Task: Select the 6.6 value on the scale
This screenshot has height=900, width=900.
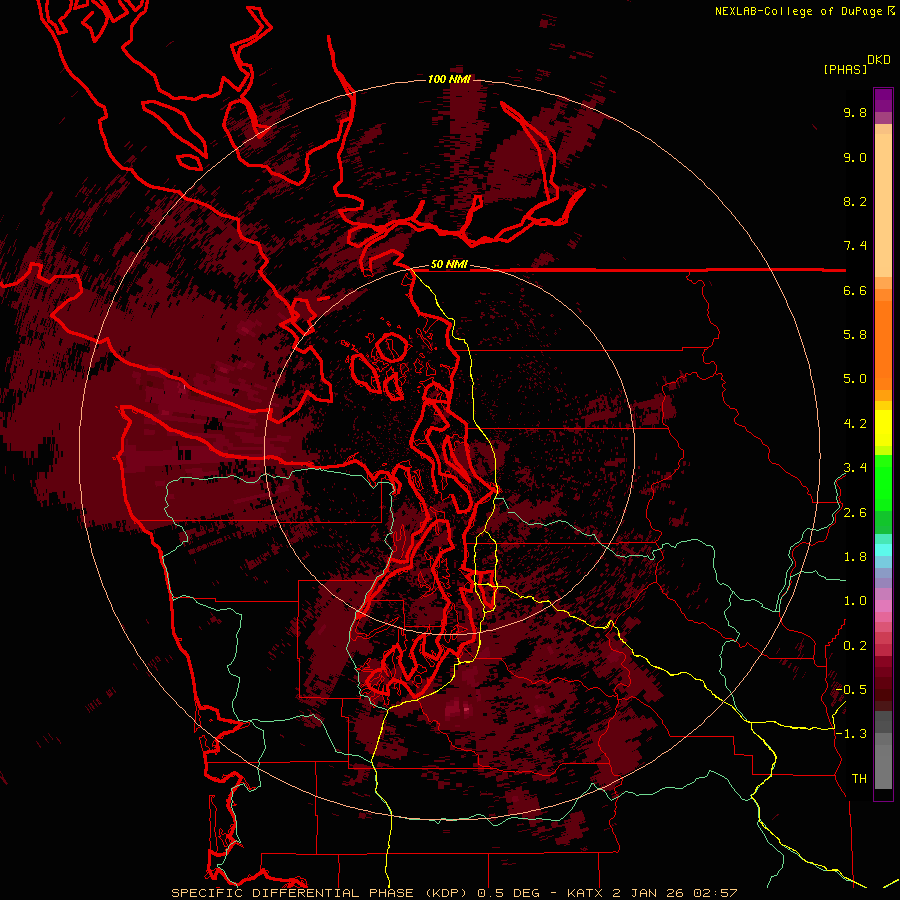Action: (x=855, y=290)
